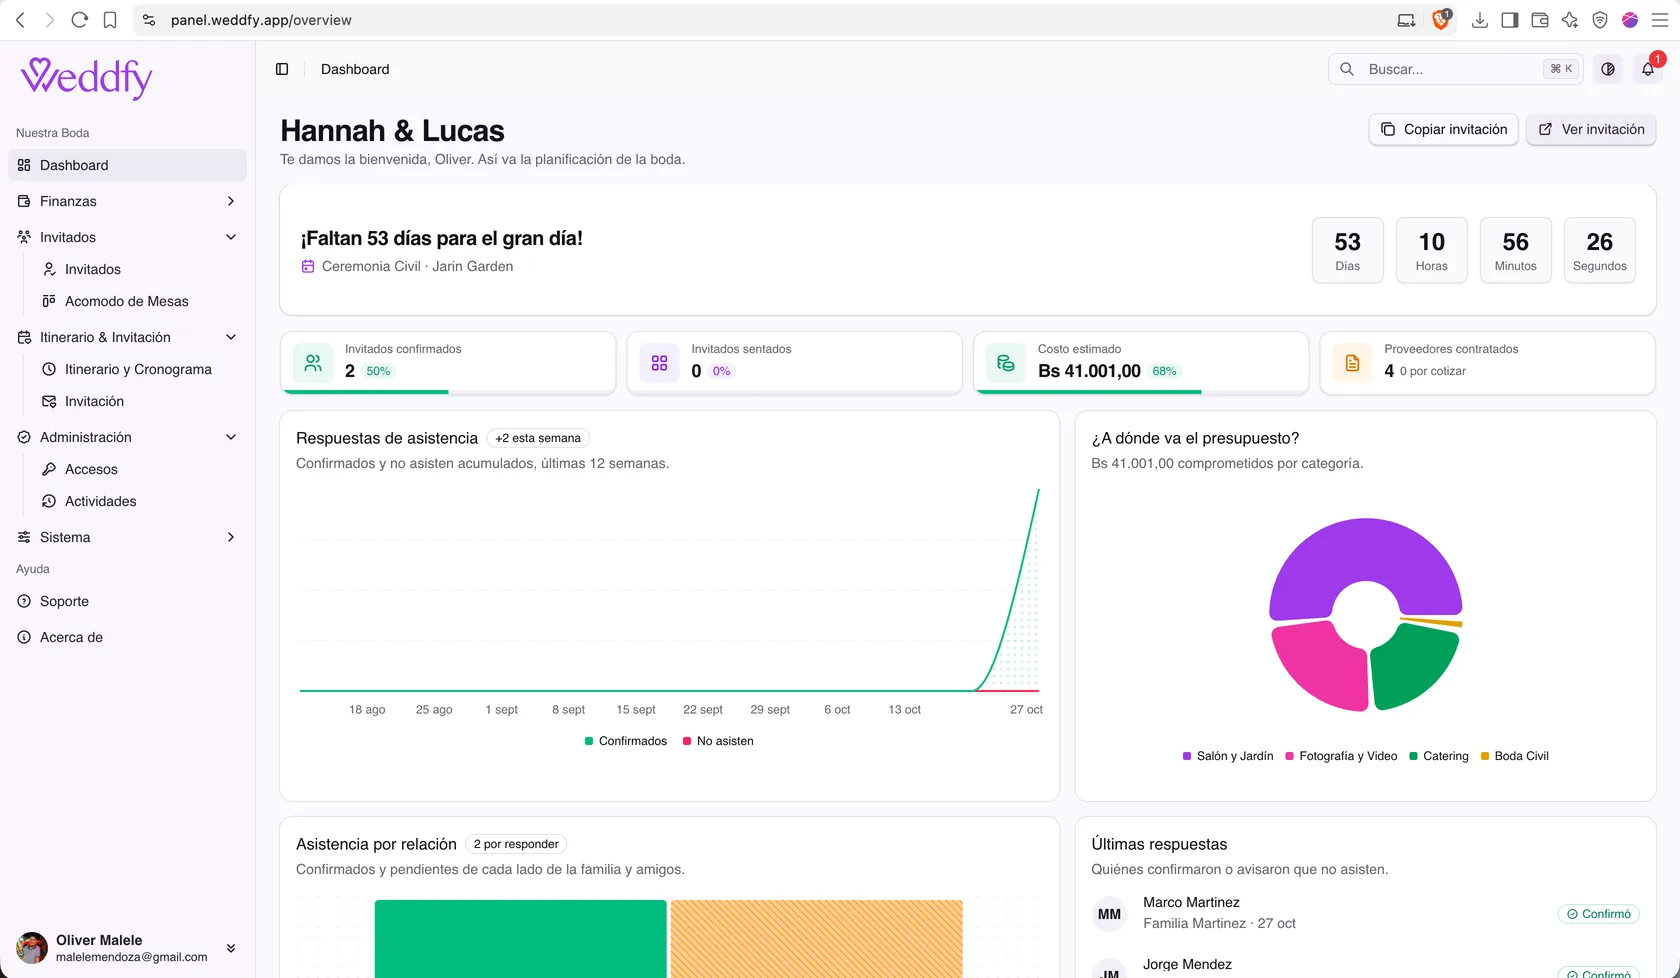The height and width of the screenshot is (978, 1680).
Task: Toggle Salón y Jardín legend entry
Action: [x=1228, y=756]
